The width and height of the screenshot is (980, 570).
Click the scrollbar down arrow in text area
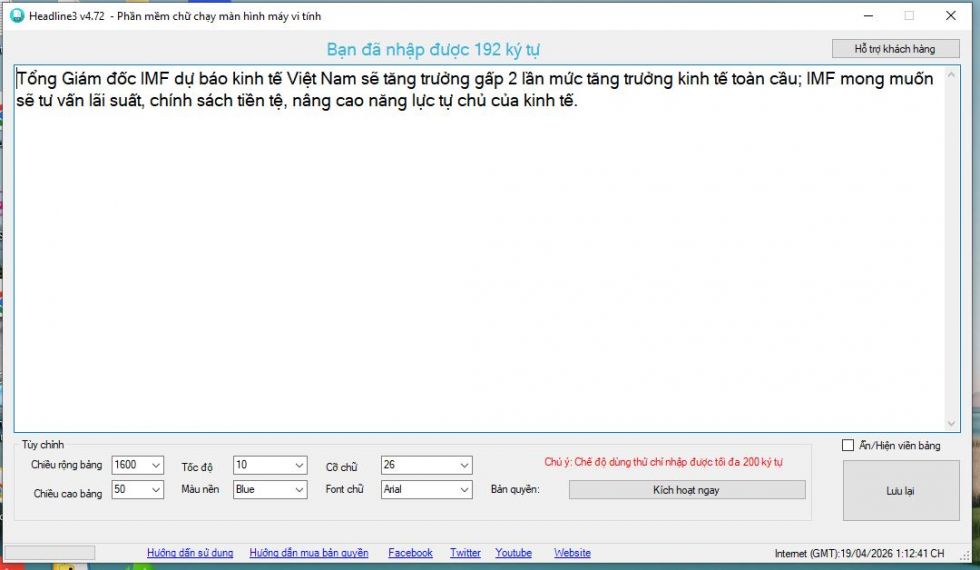951,424
